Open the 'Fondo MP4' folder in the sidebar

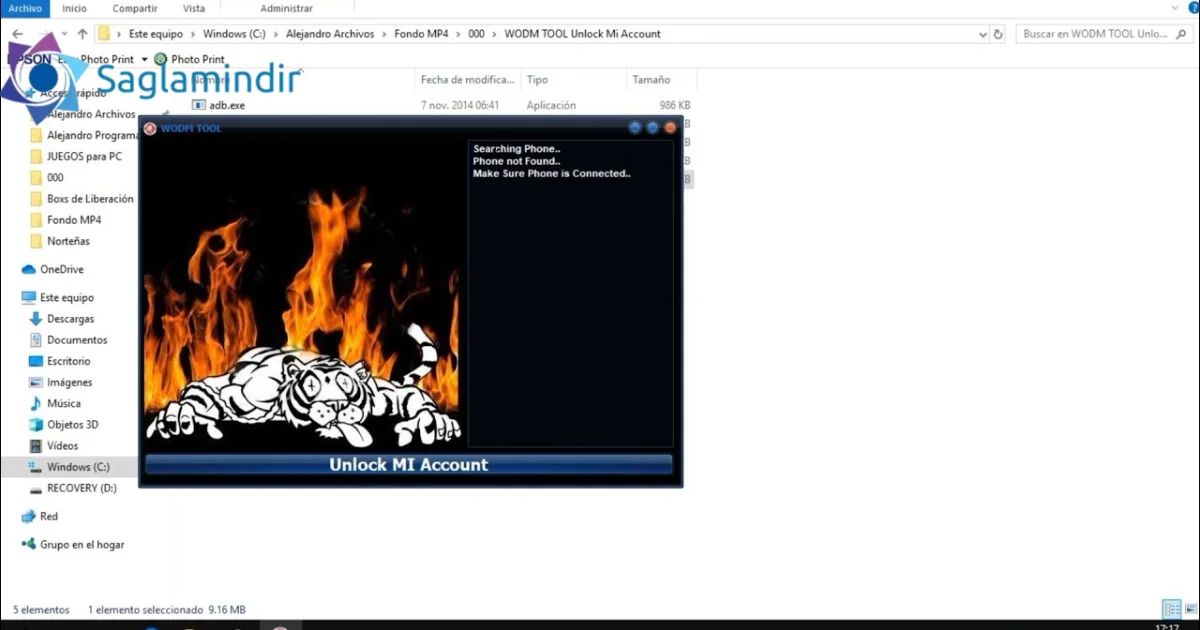click(x=74, y=220)
